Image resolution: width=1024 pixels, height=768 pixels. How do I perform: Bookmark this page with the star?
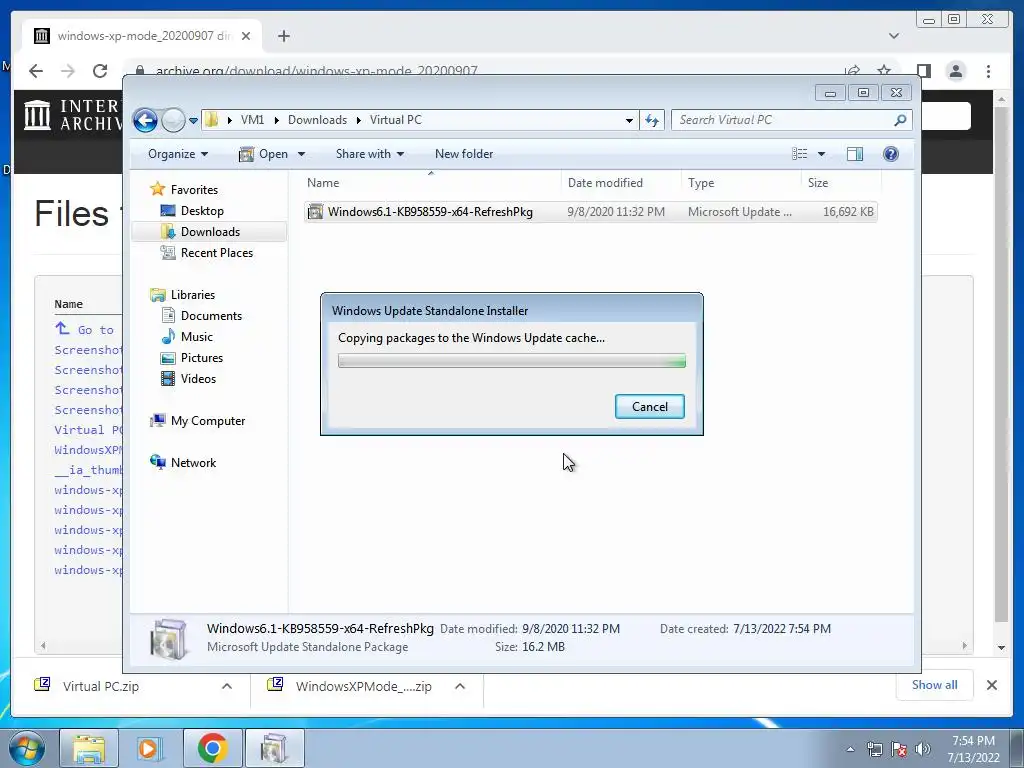click(884, 71)
